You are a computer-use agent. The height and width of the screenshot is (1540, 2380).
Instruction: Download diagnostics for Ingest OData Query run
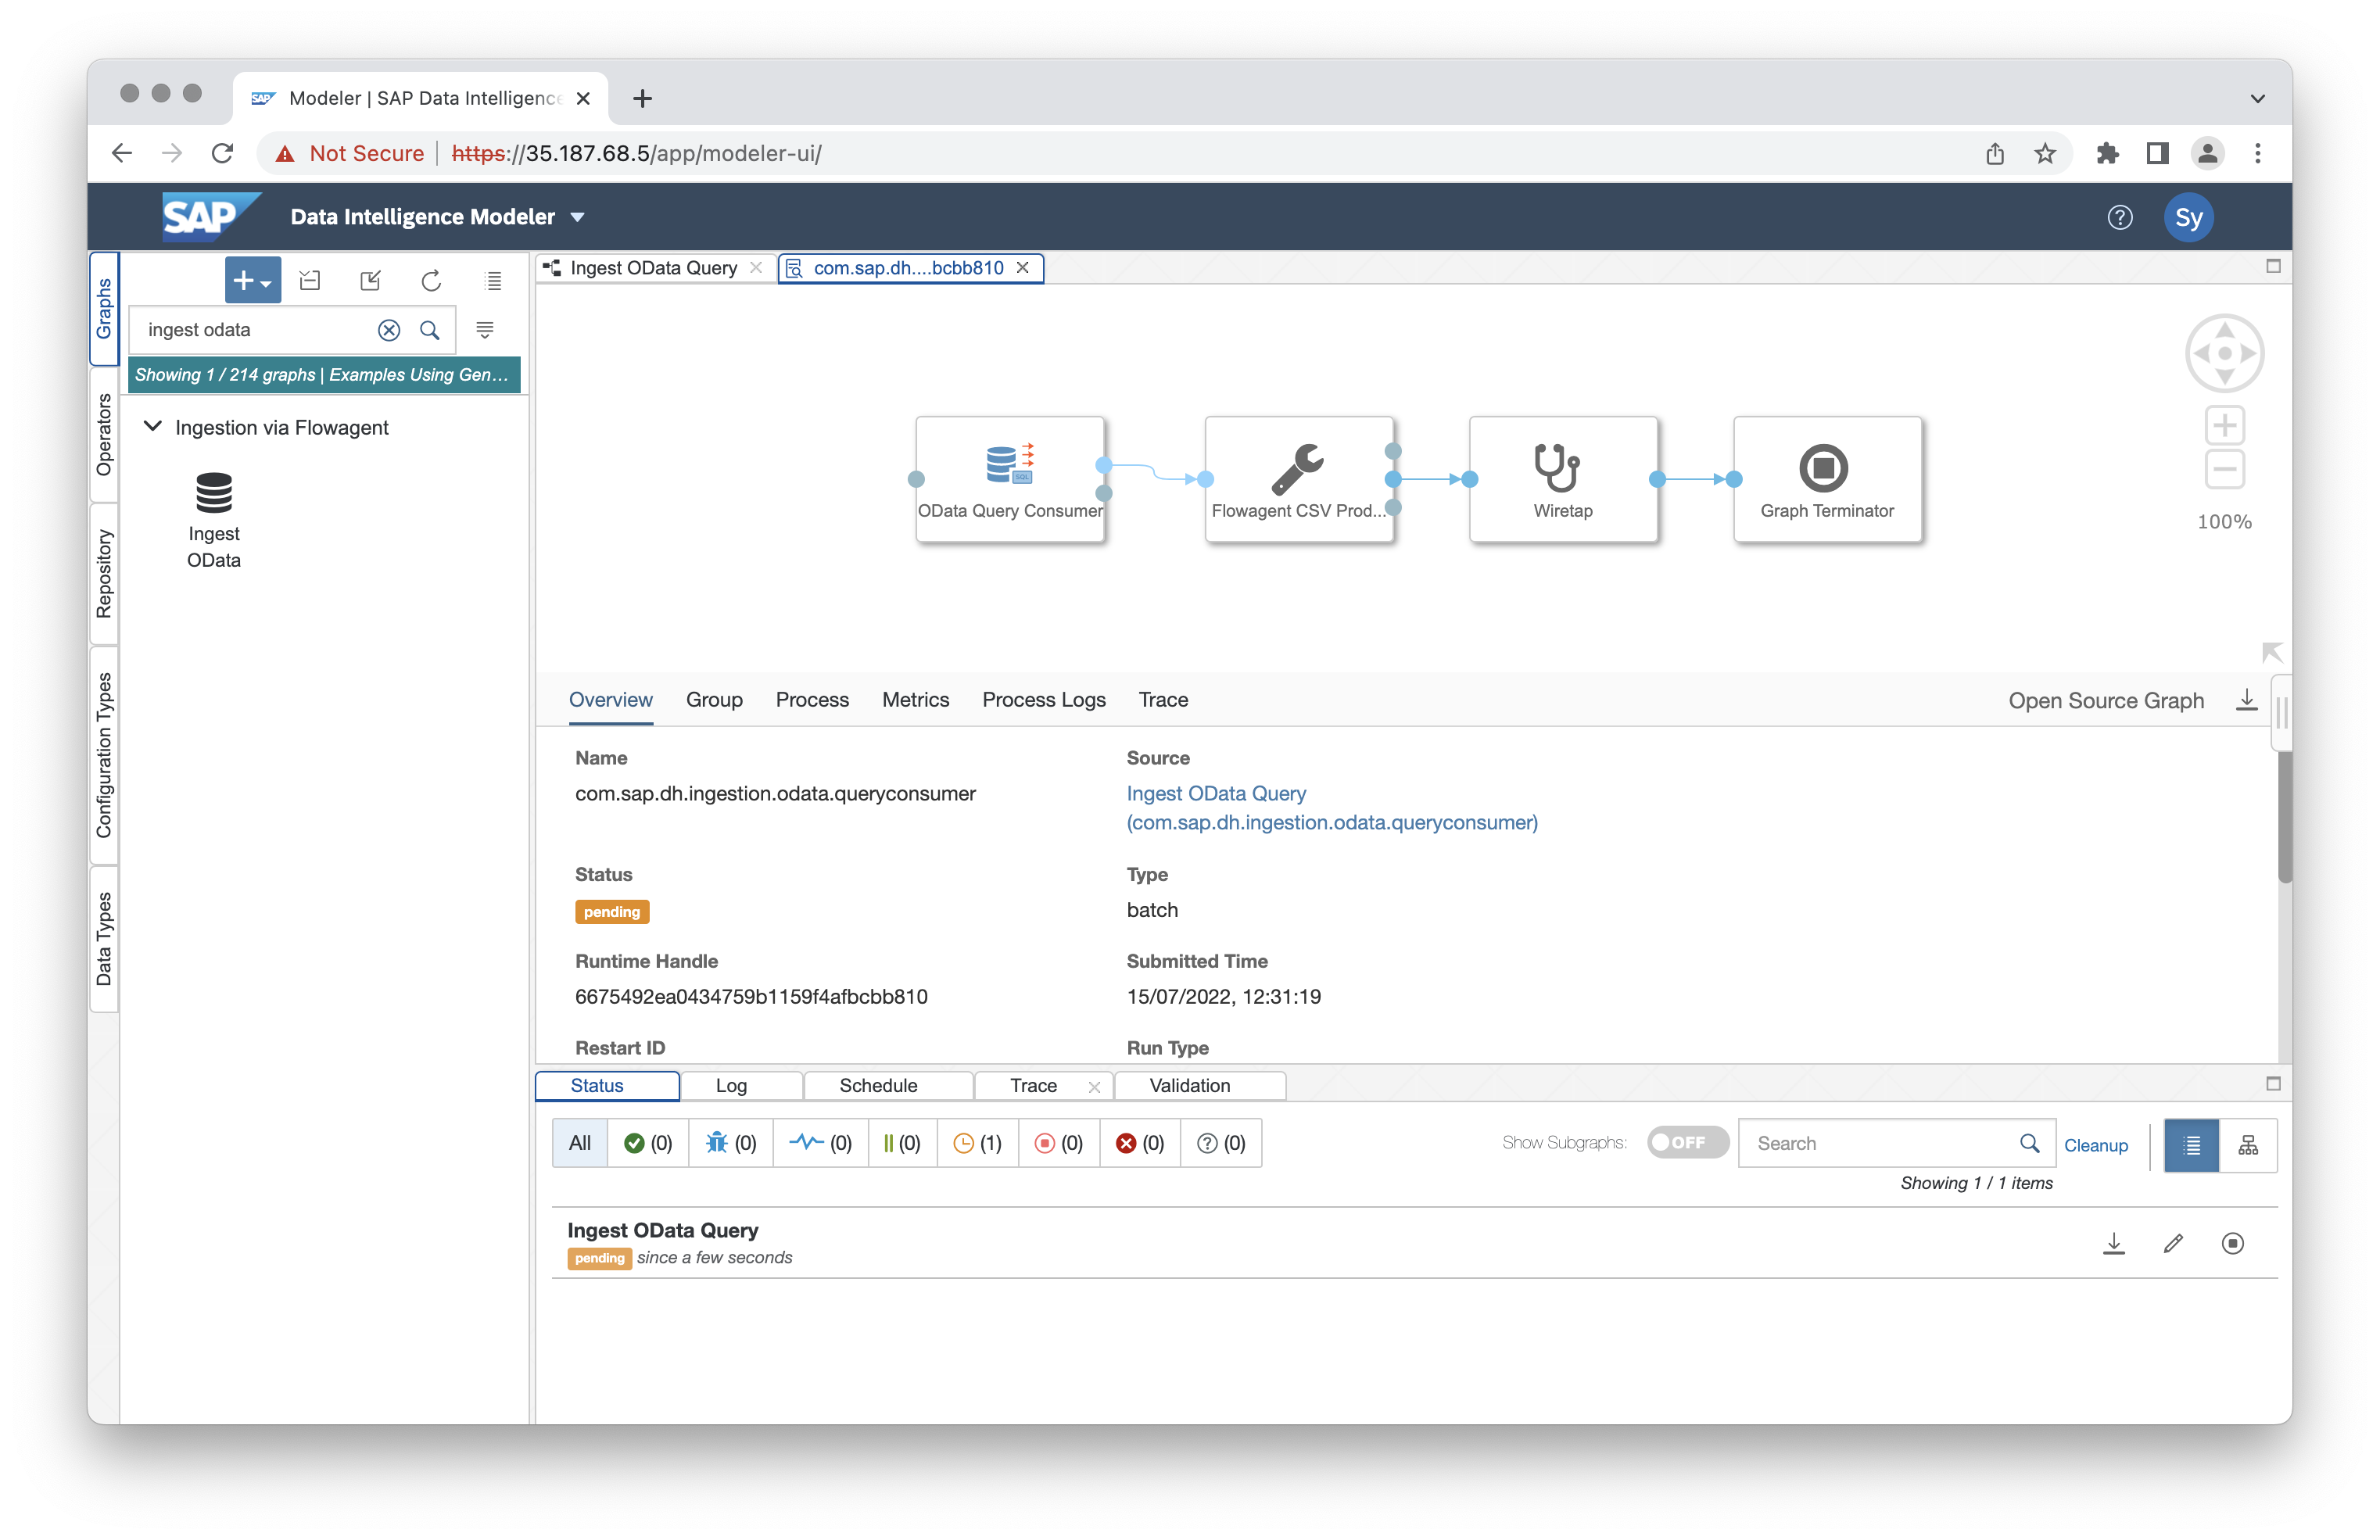(x=2113, y=1243)
